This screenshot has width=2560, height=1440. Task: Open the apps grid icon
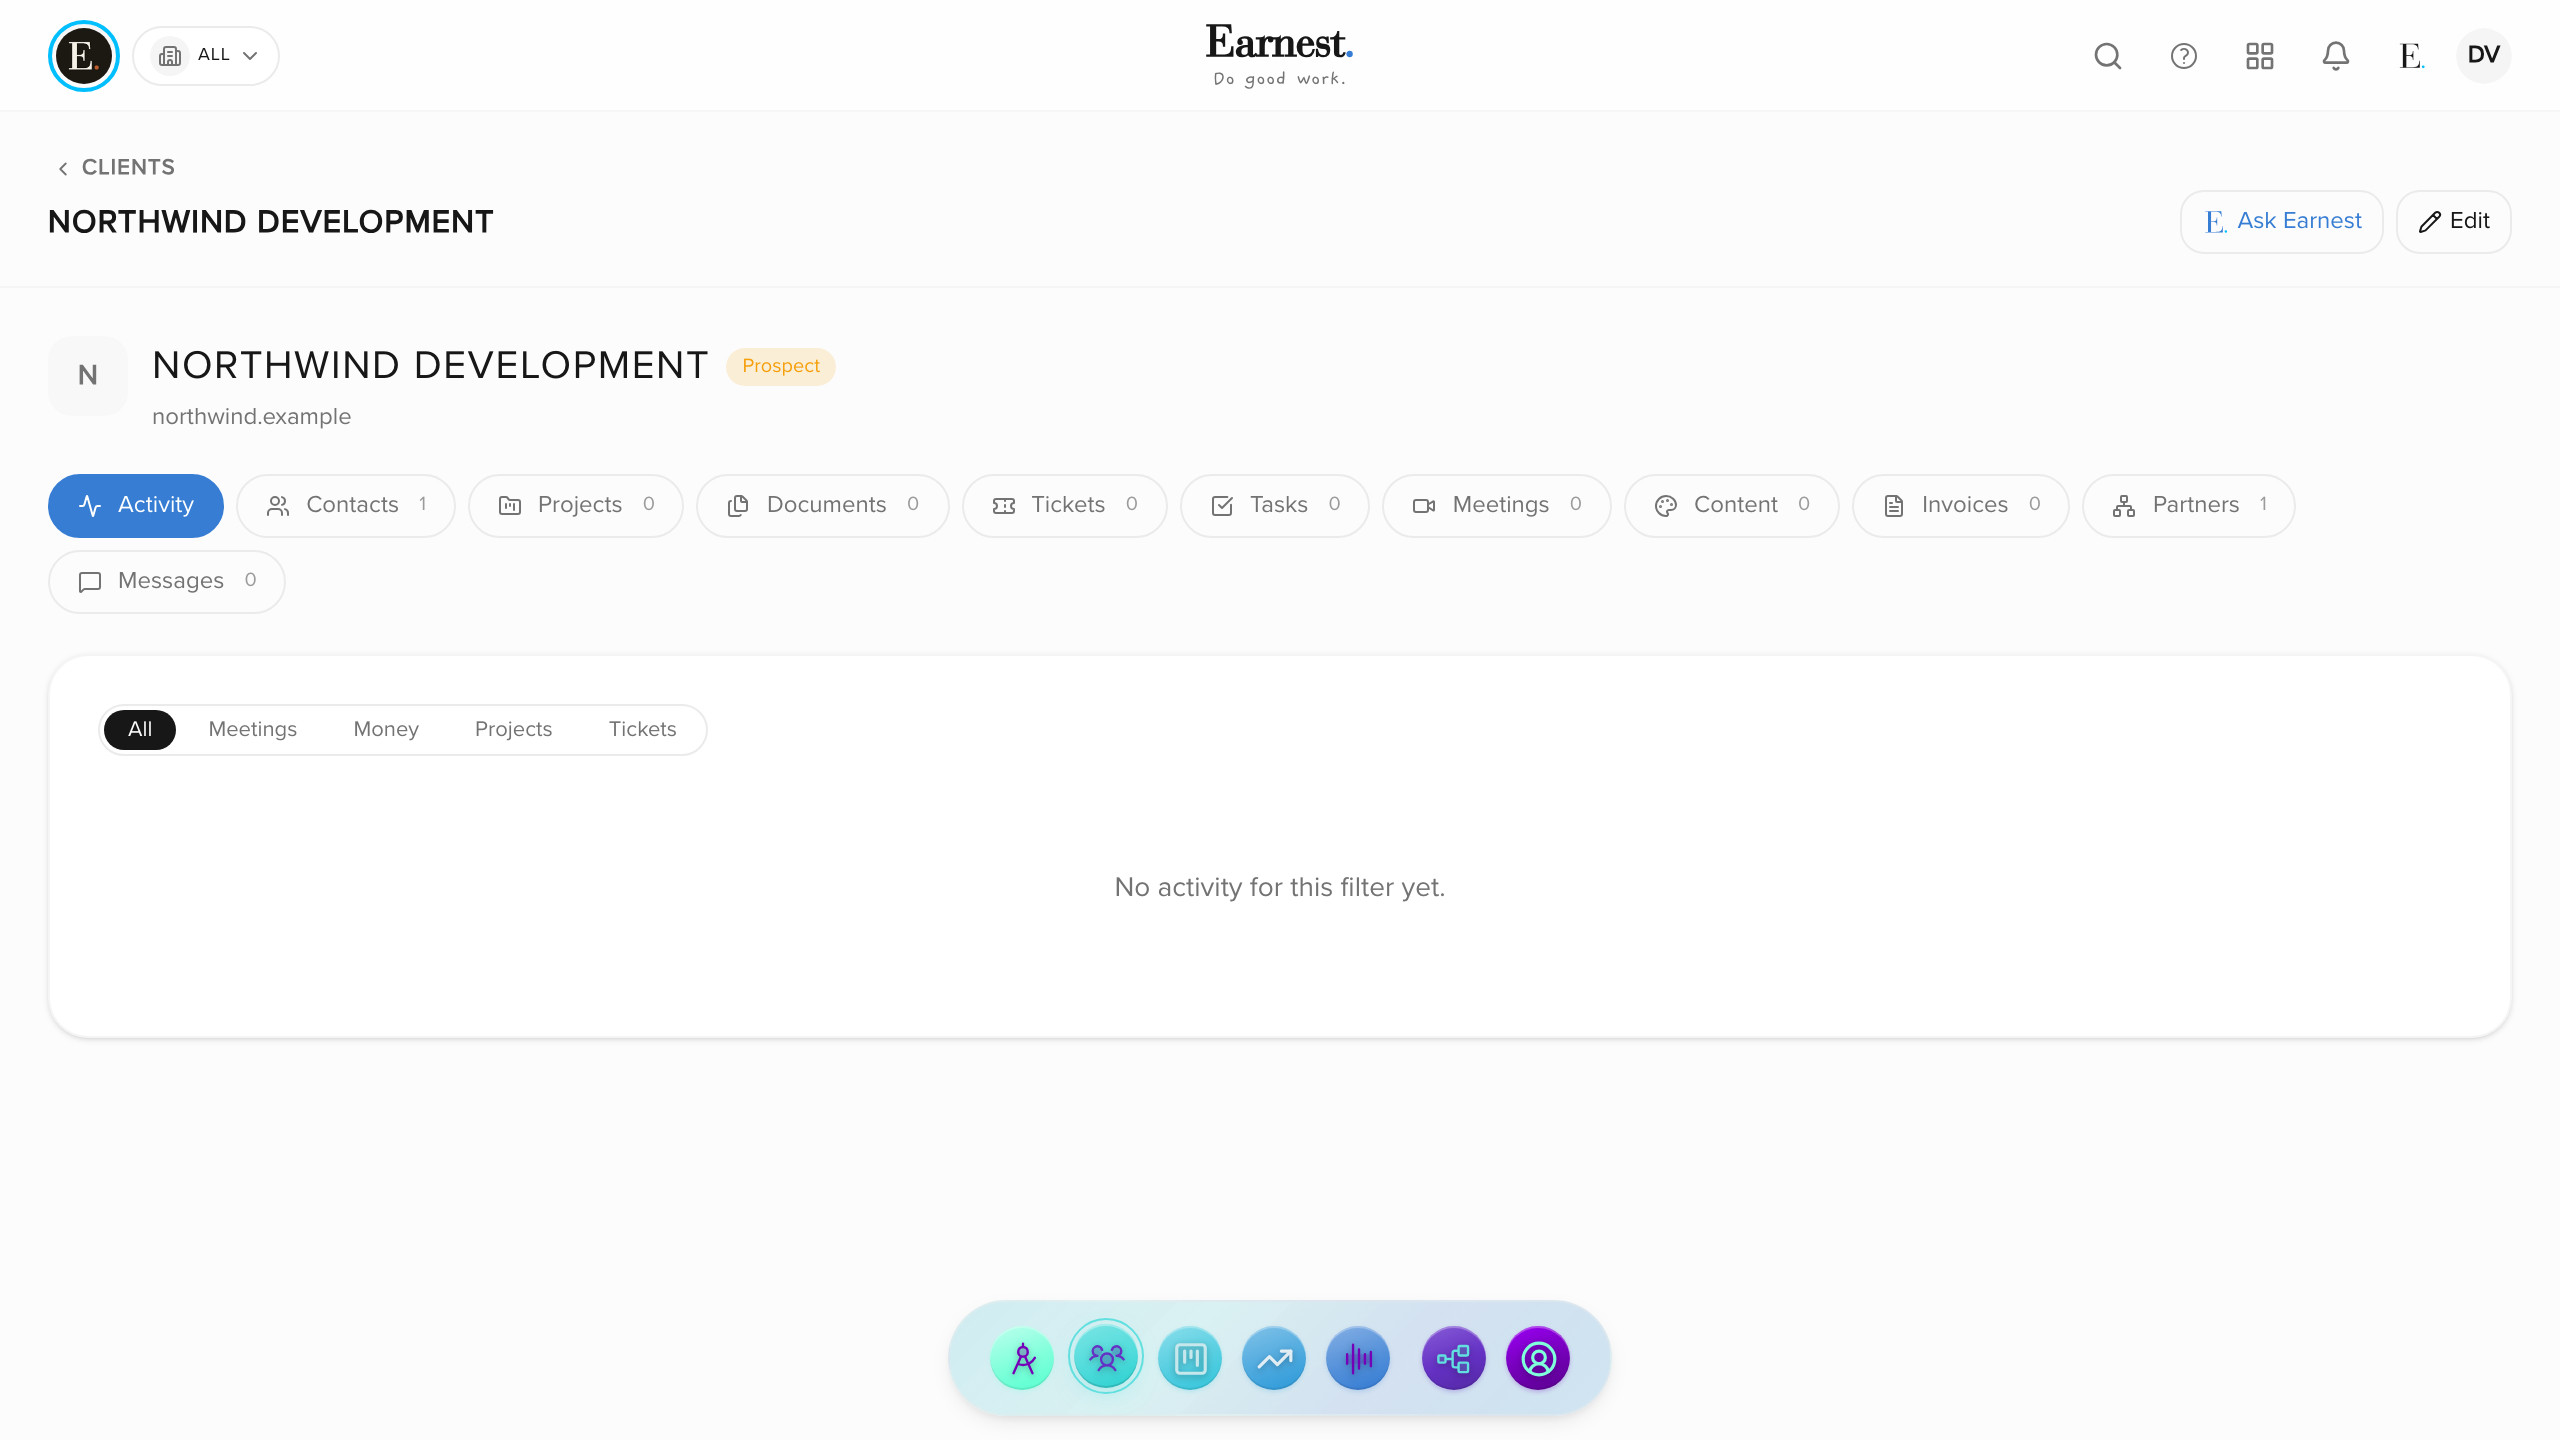click(x=2260, y=56)
